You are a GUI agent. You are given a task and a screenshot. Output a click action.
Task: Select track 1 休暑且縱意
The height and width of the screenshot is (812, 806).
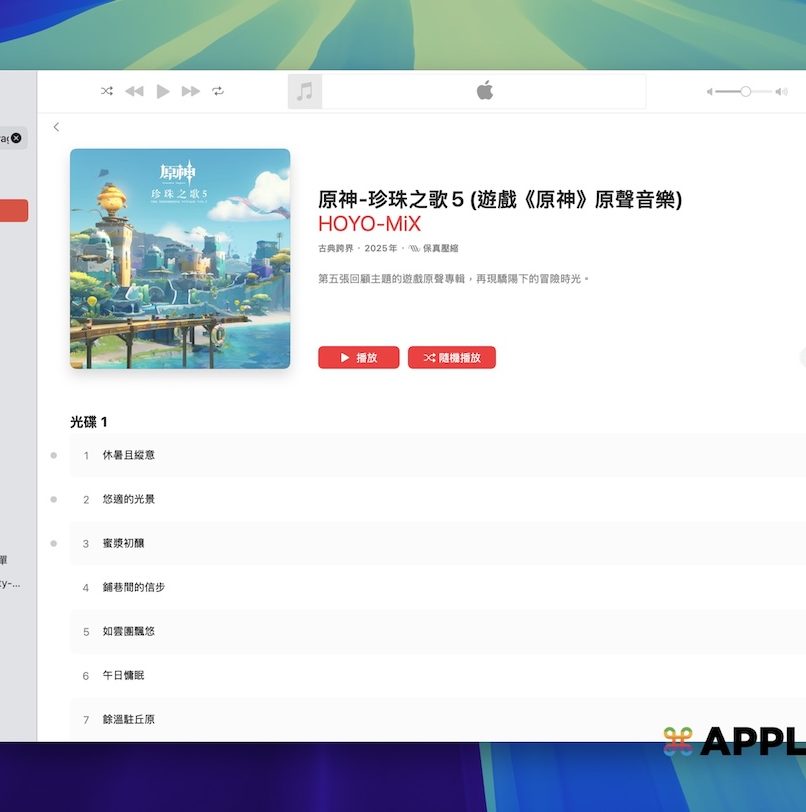[x=128, y=455]
